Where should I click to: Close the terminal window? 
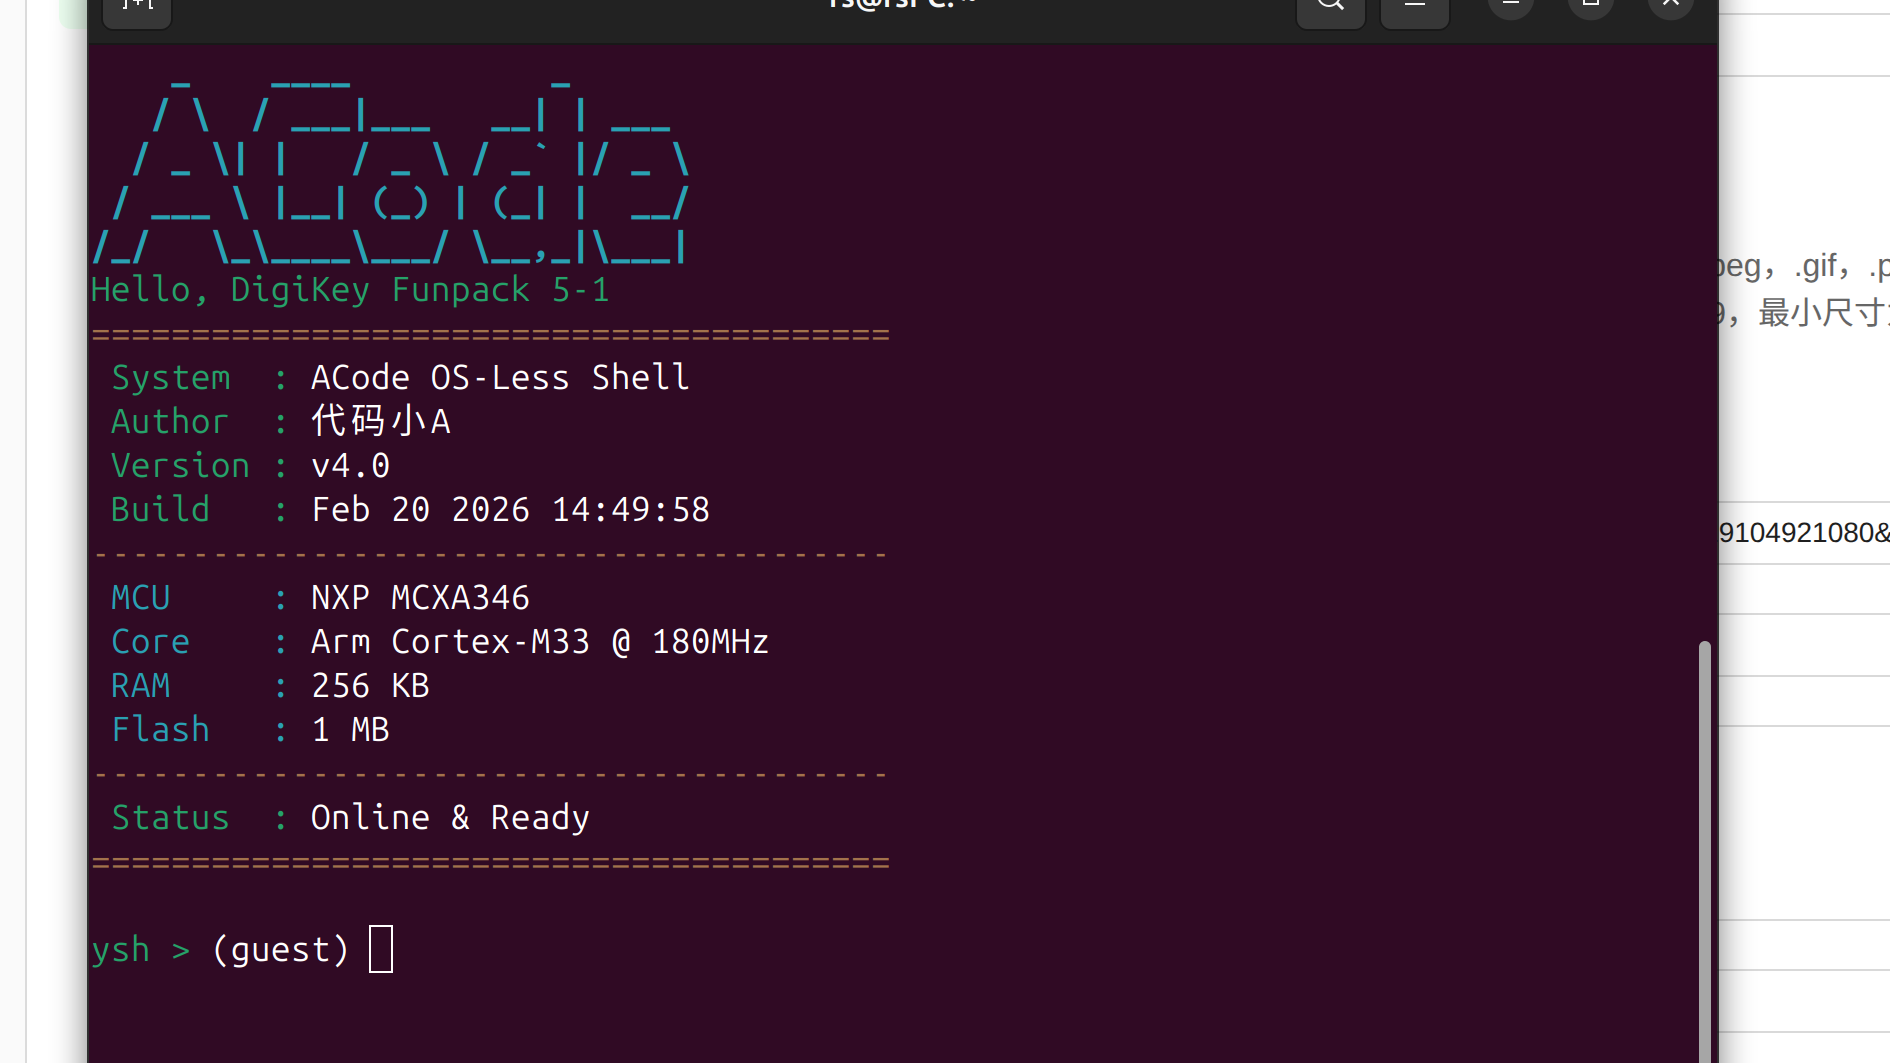[1670, 6]
